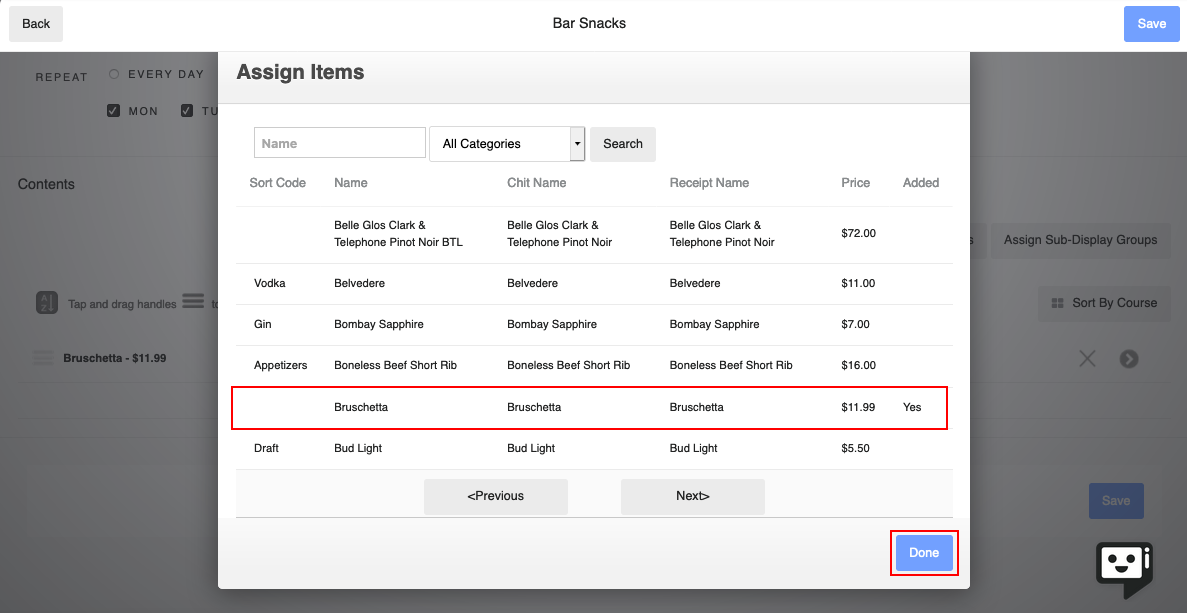
Task: Select the Every Day radio button
Action: pyautogui.click(x=115, y=73)
